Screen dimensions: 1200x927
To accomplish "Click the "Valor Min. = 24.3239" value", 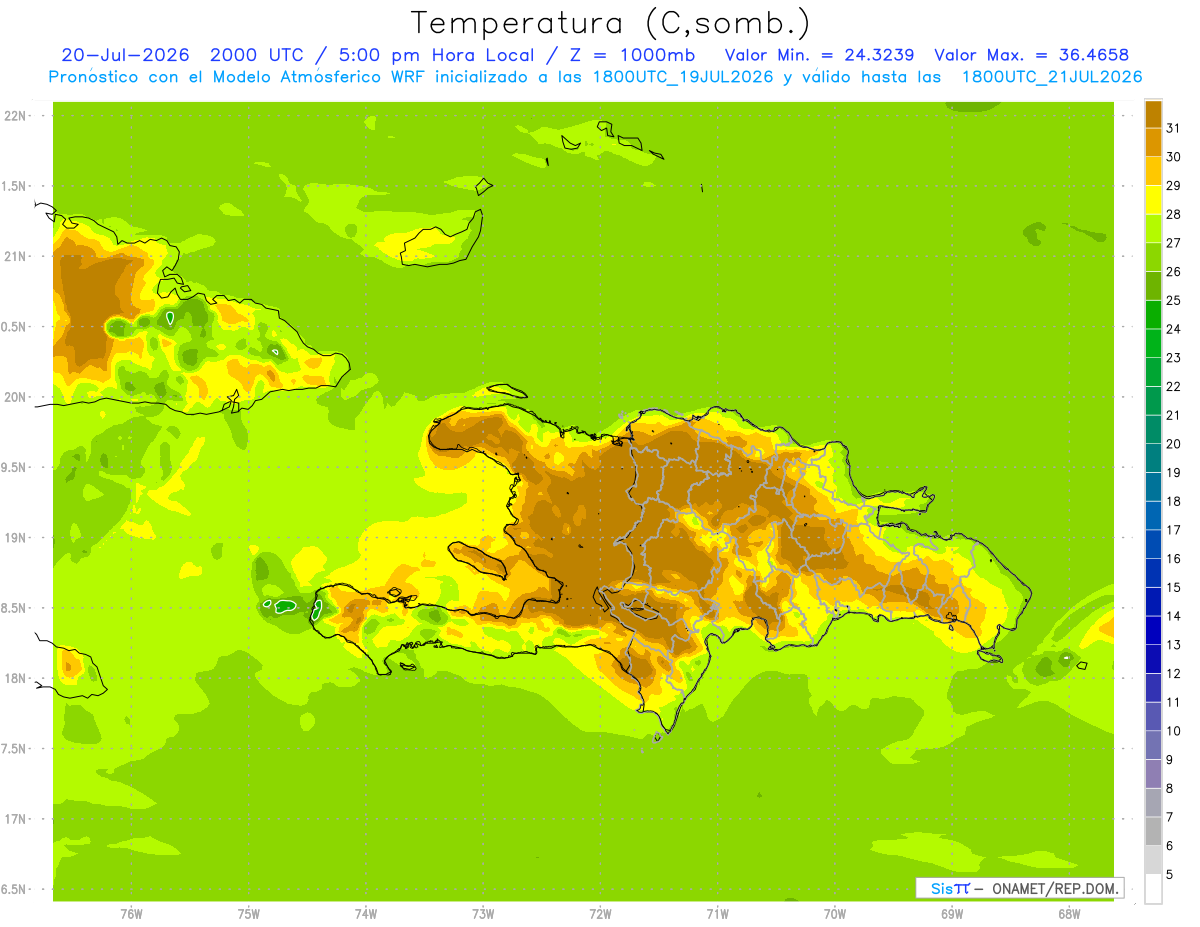I will point(818,55).
